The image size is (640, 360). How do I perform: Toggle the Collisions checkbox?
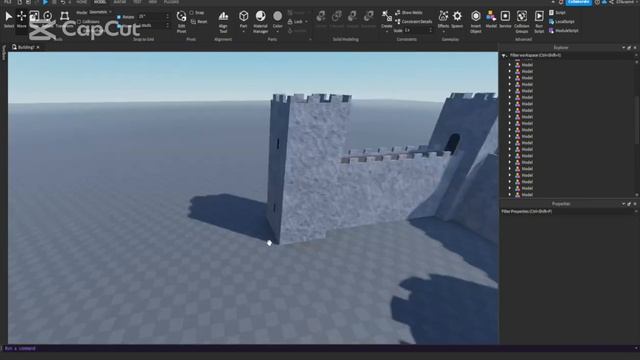(79, 22)
